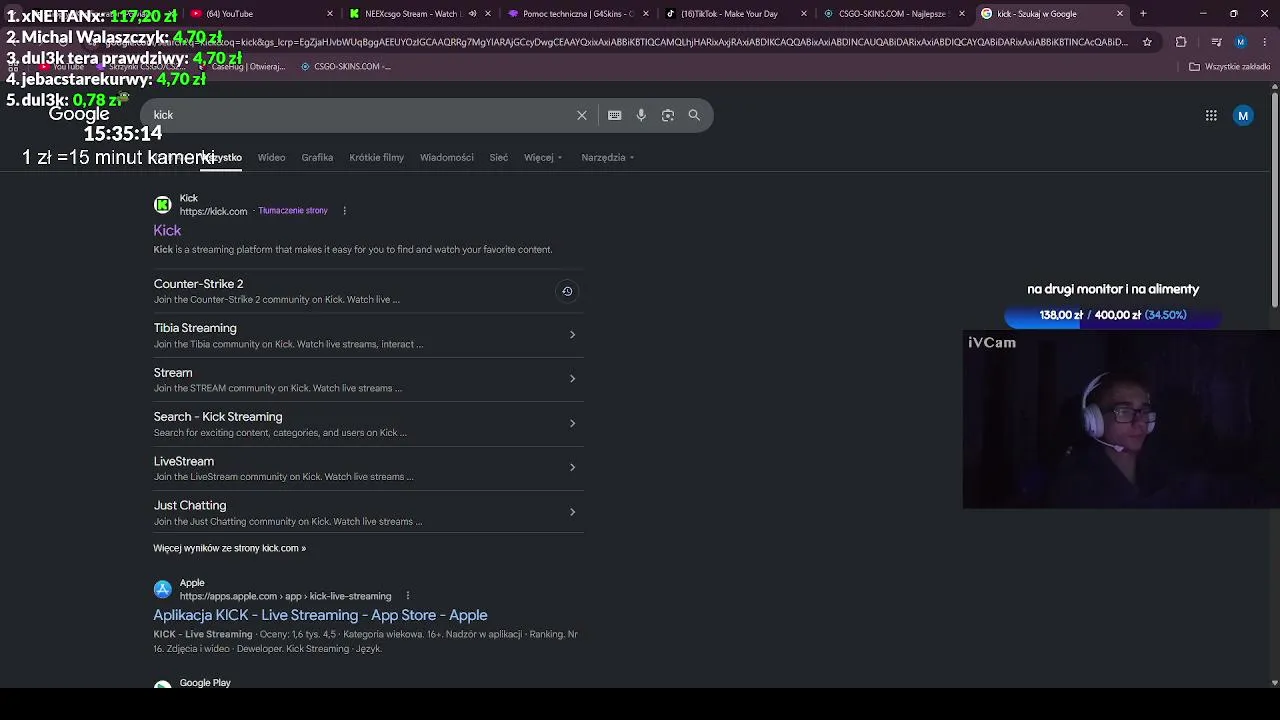Open 'Aplikacja KICK - Live Streaming' App Store link
The image size is (1280, 720).
(x=320, y=615)
